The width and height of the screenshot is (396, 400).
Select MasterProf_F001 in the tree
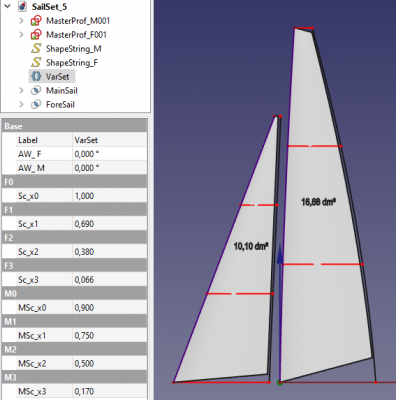(76, 35)
